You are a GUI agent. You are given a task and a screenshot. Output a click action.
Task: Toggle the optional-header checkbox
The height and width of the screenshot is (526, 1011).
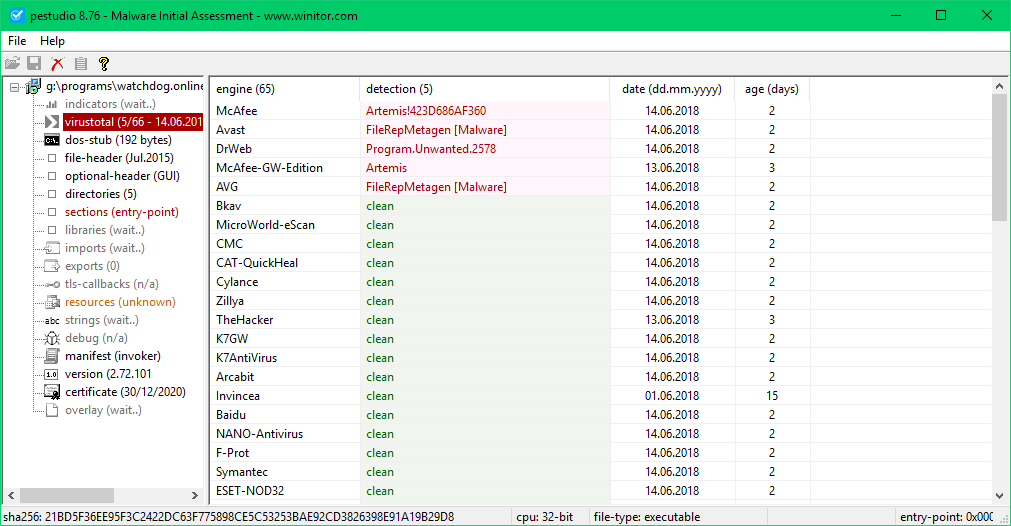pos(52,176)
